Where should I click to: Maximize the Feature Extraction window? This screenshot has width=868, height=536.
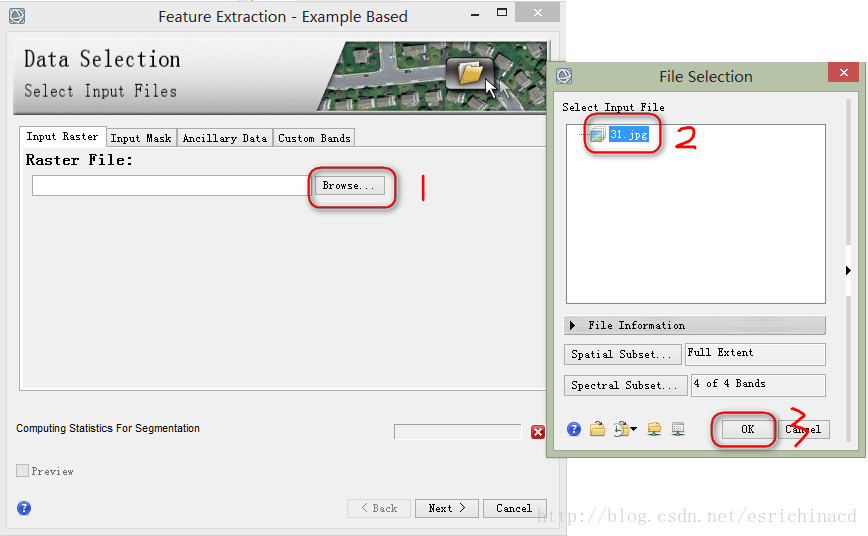pyautogui.click(x=502, y=12)
